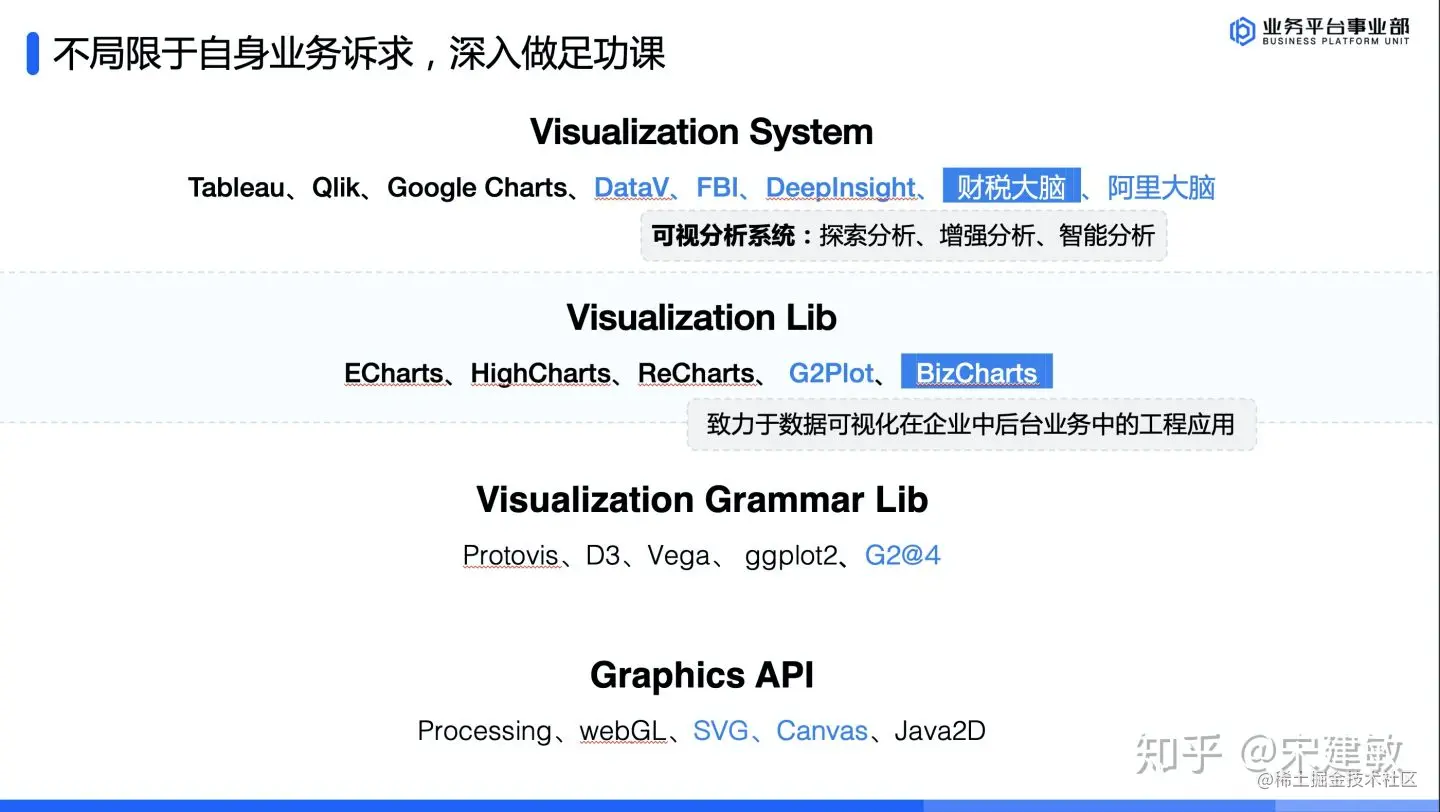Select the slide title 不局限于自身业务诉求，深入做足功课
The image size is (1440, 812).
359,53
